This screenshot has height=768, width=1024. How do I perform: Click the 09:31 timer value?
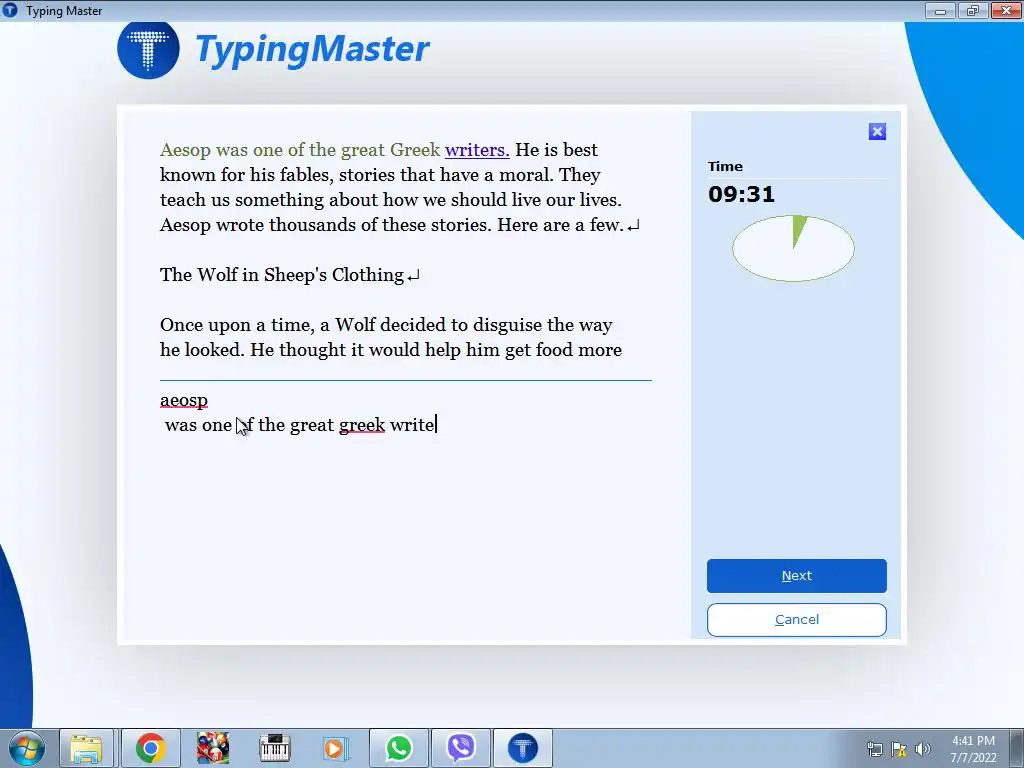point(741,194)
